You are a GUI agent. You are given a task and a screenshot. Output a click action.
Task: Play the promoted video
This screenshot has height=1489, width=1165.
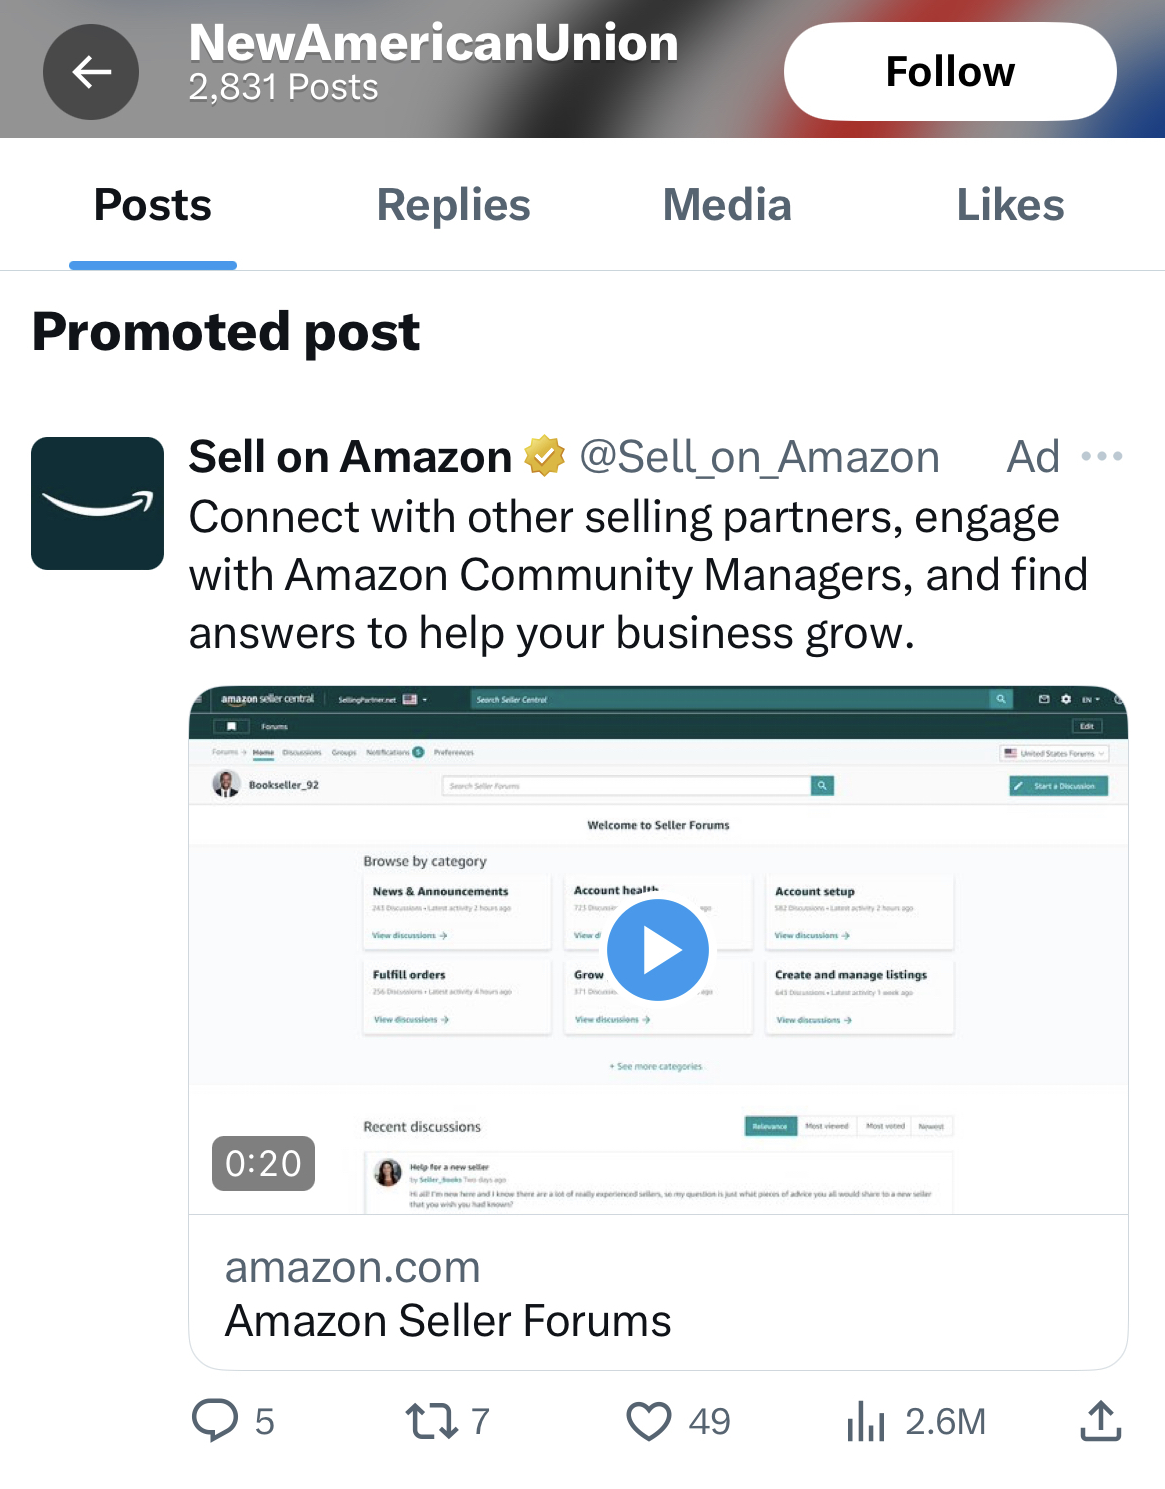658,950
